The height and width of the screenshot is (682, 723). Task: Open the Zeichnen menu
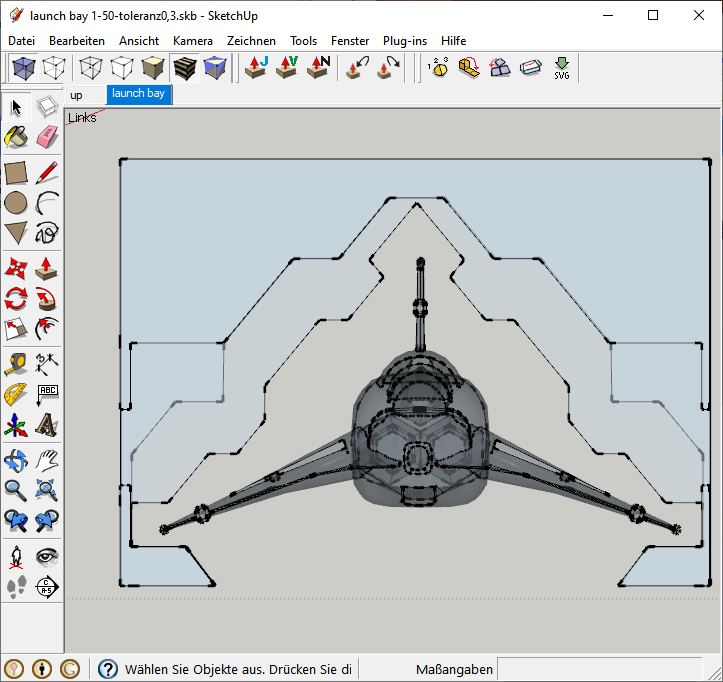point(251,41)
